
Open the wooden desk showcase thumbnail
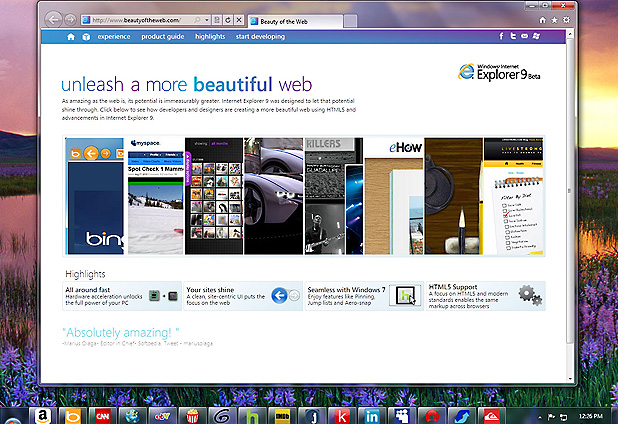tap(454, 196)
